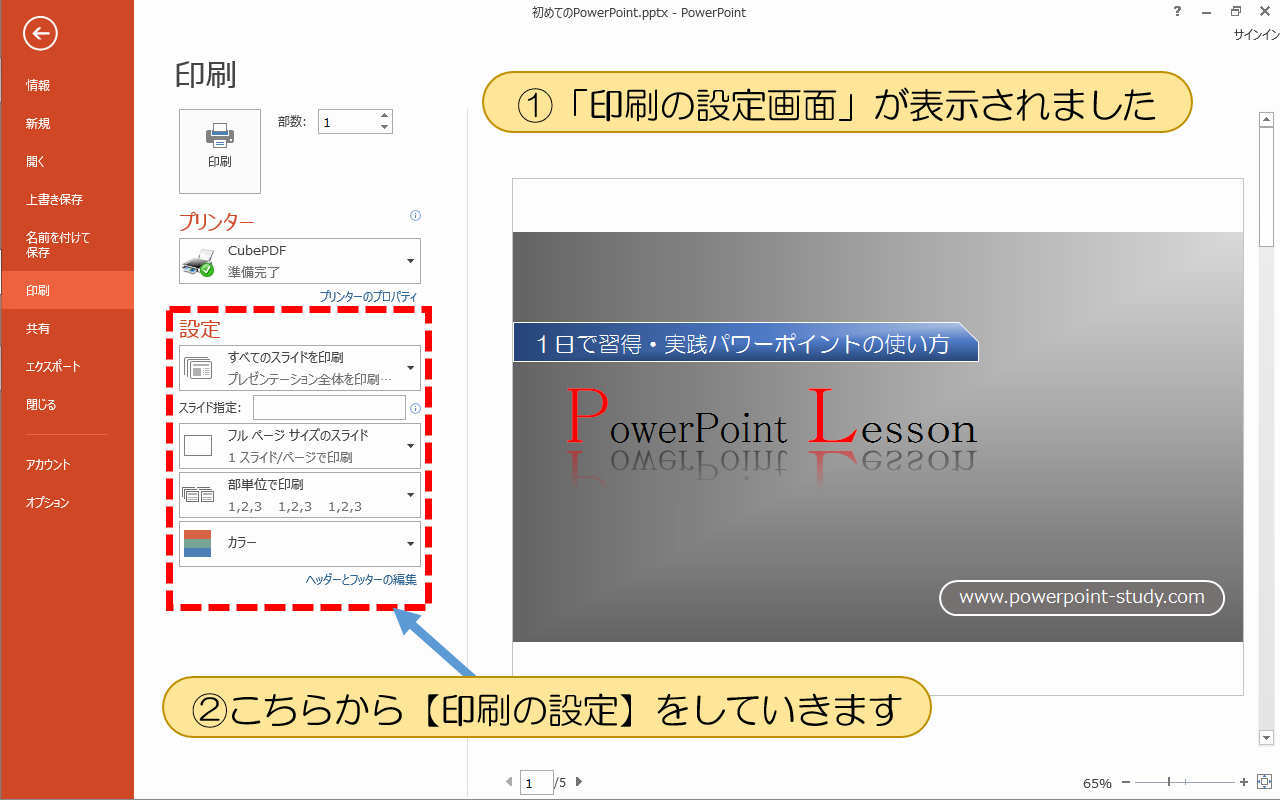Show printer info icon beside プリンター
Image resolution: width=1280 pixels, height=800 pixels.
click(416, 215)
